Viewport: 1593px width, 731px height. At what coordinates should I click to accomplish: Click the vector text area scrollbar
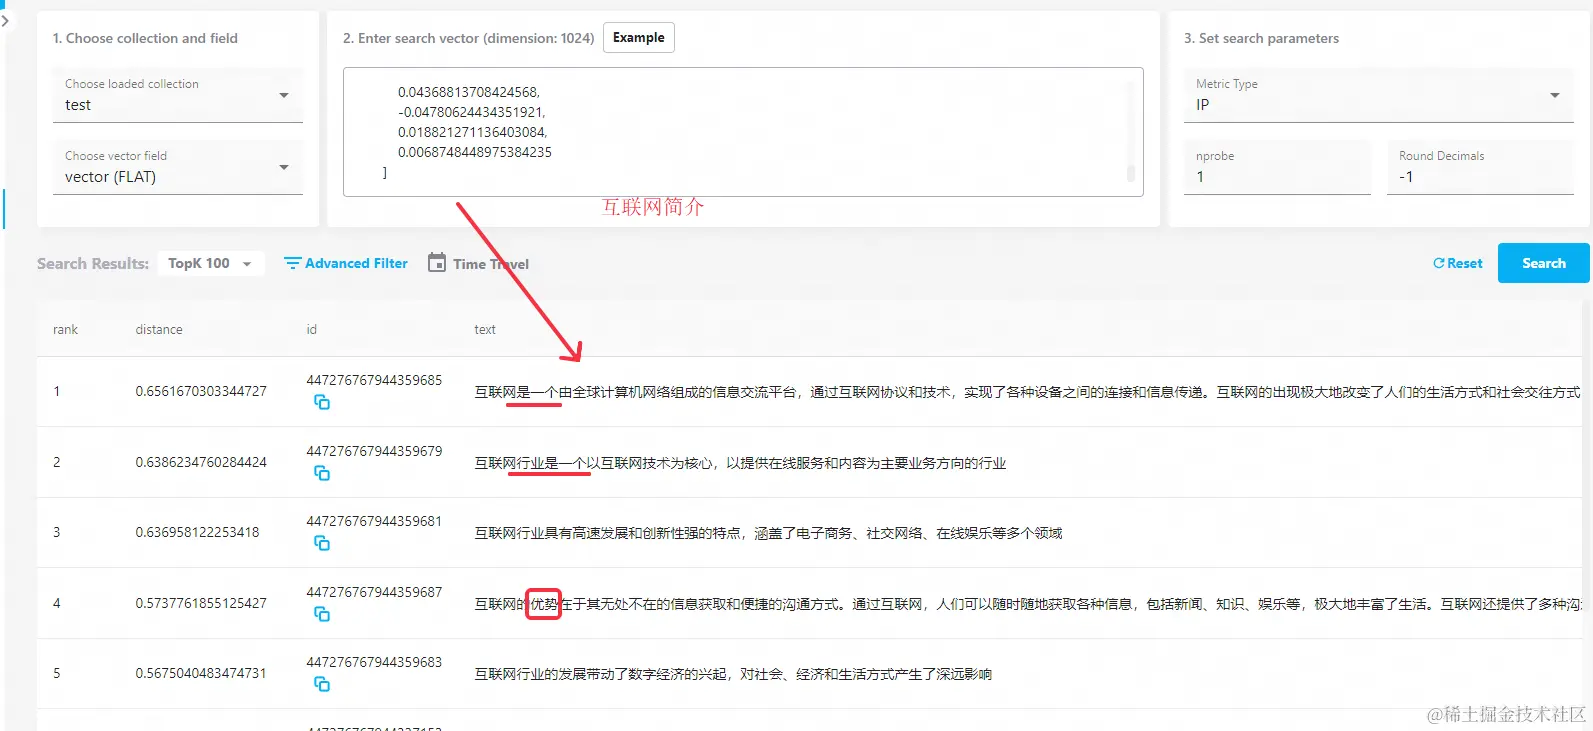[1131, 172]
